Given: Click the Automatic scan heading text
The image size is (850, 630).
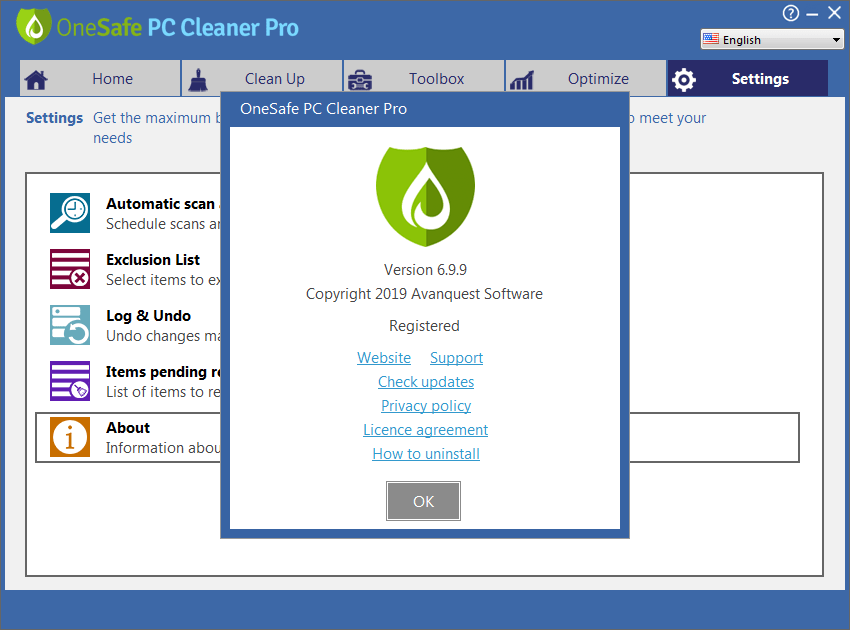Looking at the screenshot, I should [160, 204].
